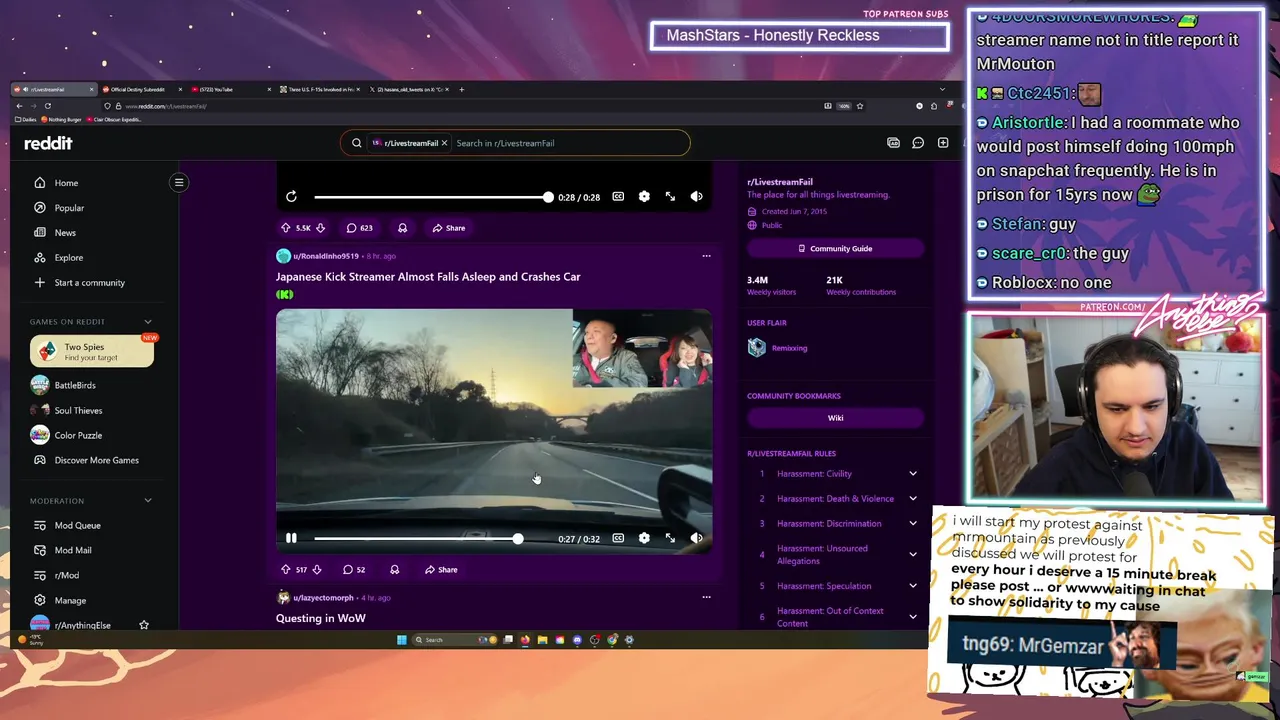Share the Japanese Kick Streamer post
The width and height of the screenshot is (1280, 720).
(440, 570)
